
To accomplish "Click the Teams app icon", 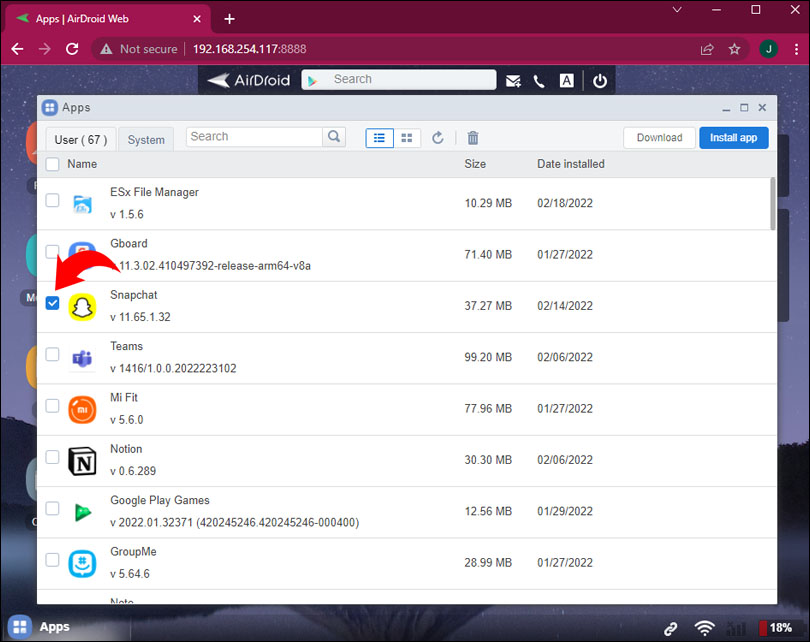I will (x=82, y=358).
